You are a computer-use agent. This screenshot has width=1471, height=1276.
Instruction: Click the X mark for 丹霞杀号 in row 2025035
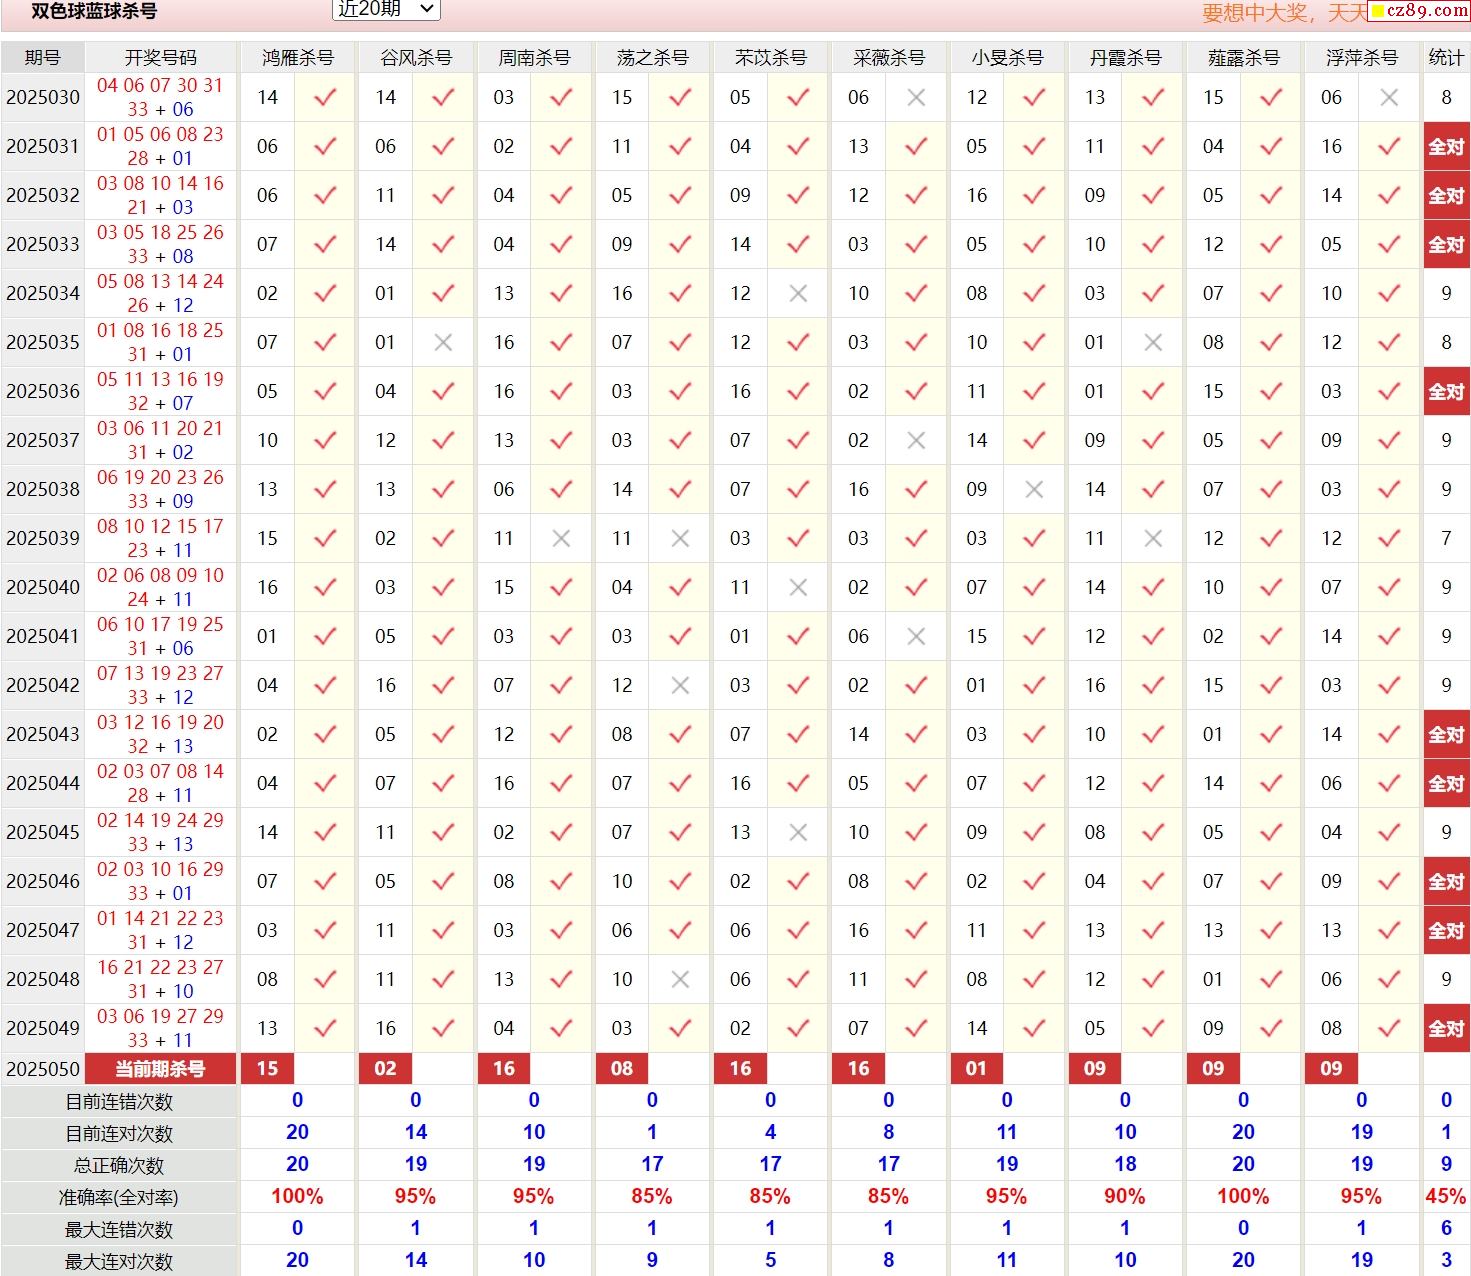click(1153, 343)
